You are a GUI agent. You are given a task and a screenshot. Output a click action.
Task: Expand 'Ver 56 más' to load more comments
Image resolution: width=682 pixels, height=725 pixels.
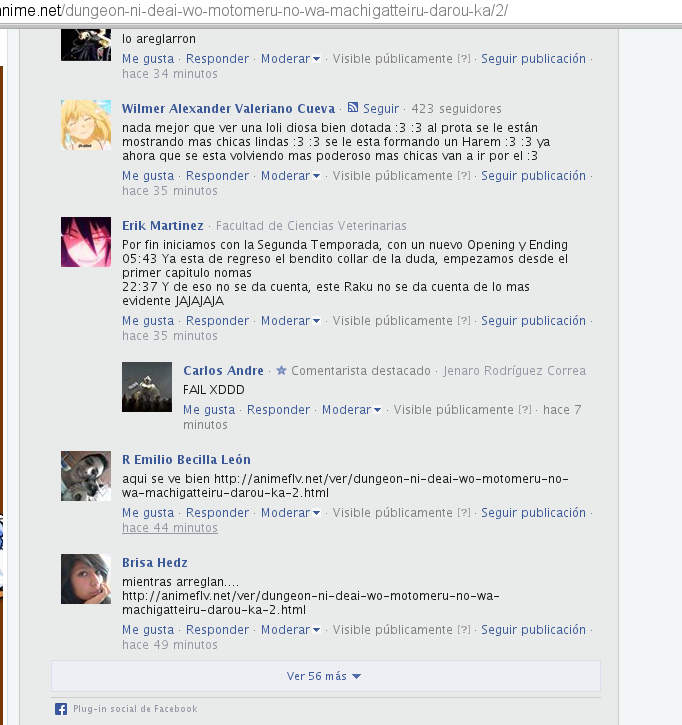(326, 676)
